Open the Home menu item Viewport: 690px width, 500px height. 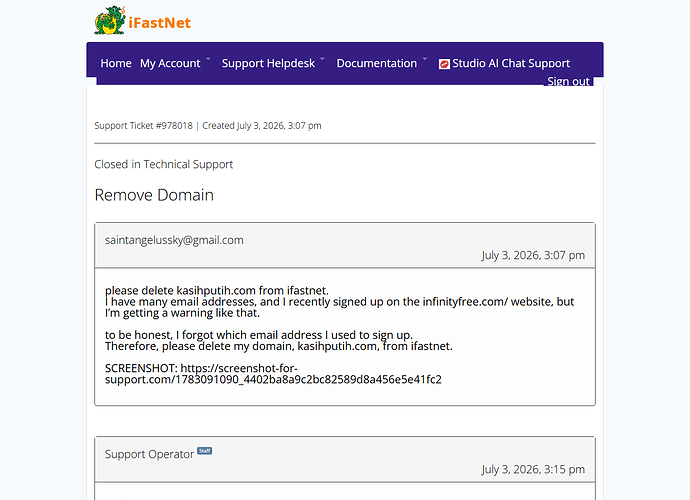coord(116,63)
